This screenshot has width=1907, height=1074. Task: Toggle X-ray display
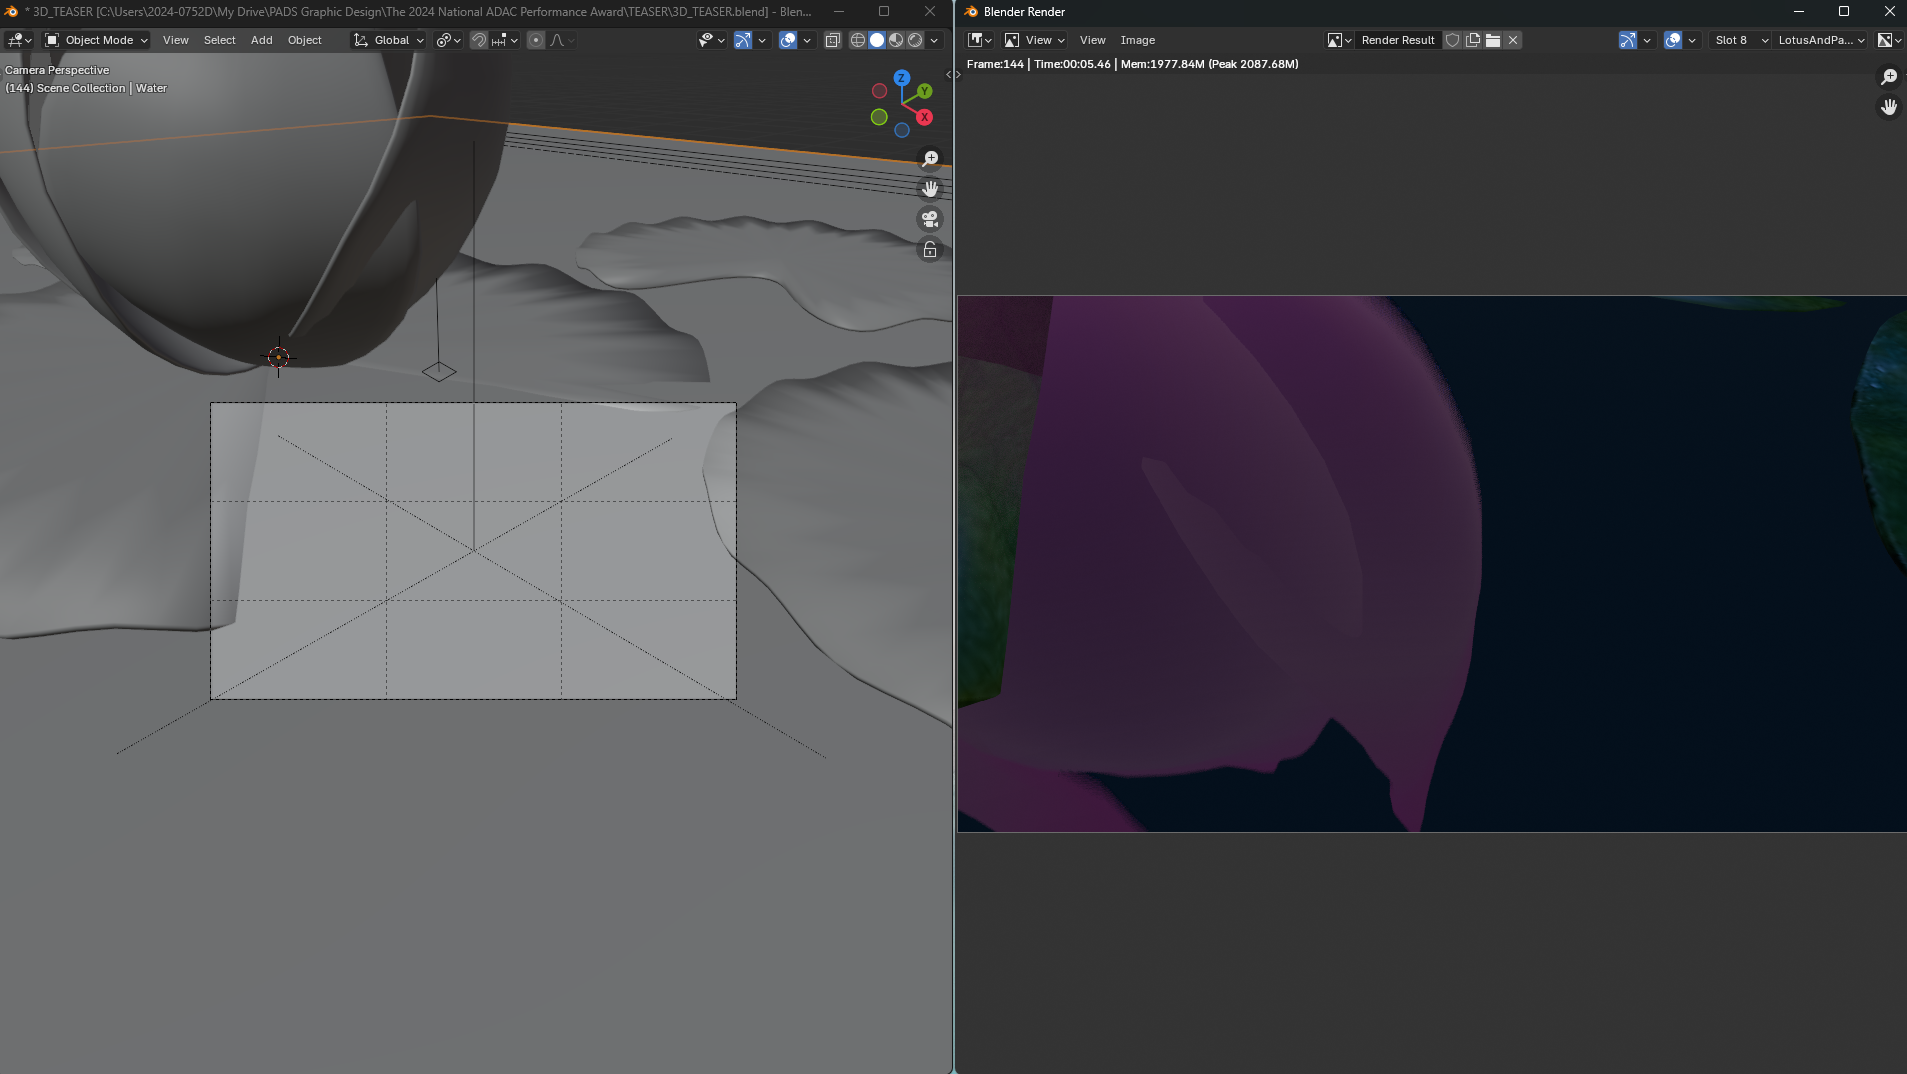coord(832,40)
